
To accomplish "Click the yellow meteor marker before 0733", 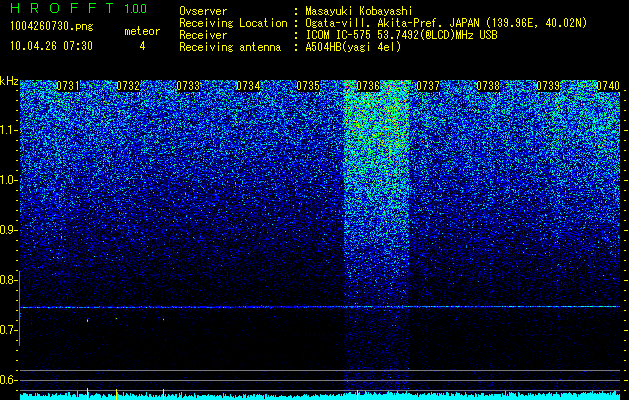I will pos(163,394).
